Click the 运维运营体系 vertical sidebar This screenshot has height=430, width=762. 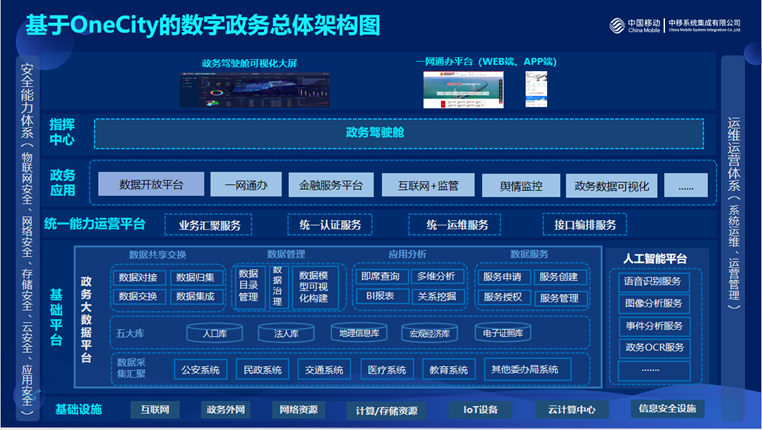click(x=733, y=238)
